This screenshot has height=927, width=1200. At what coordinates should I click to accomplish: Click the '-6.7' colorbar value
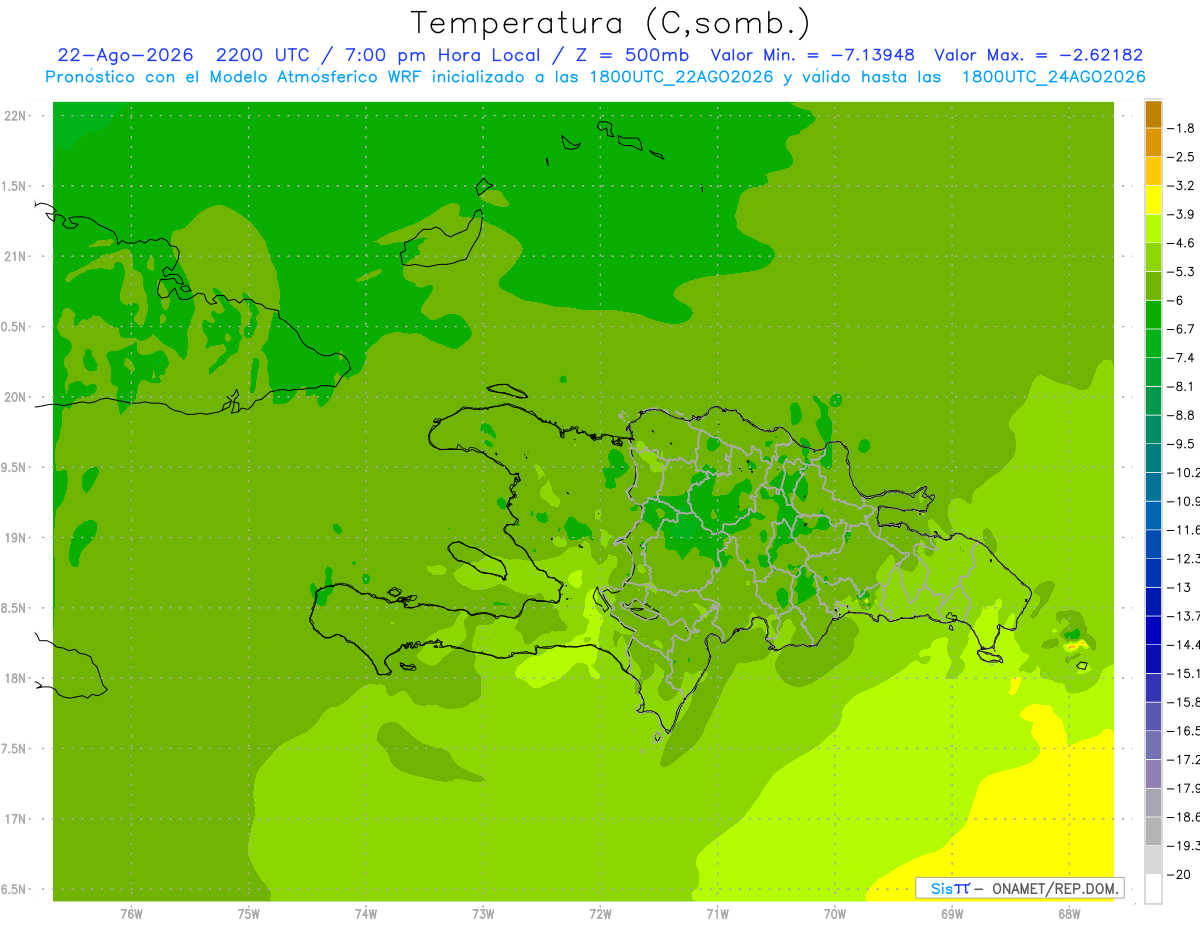pos(1181,328)
